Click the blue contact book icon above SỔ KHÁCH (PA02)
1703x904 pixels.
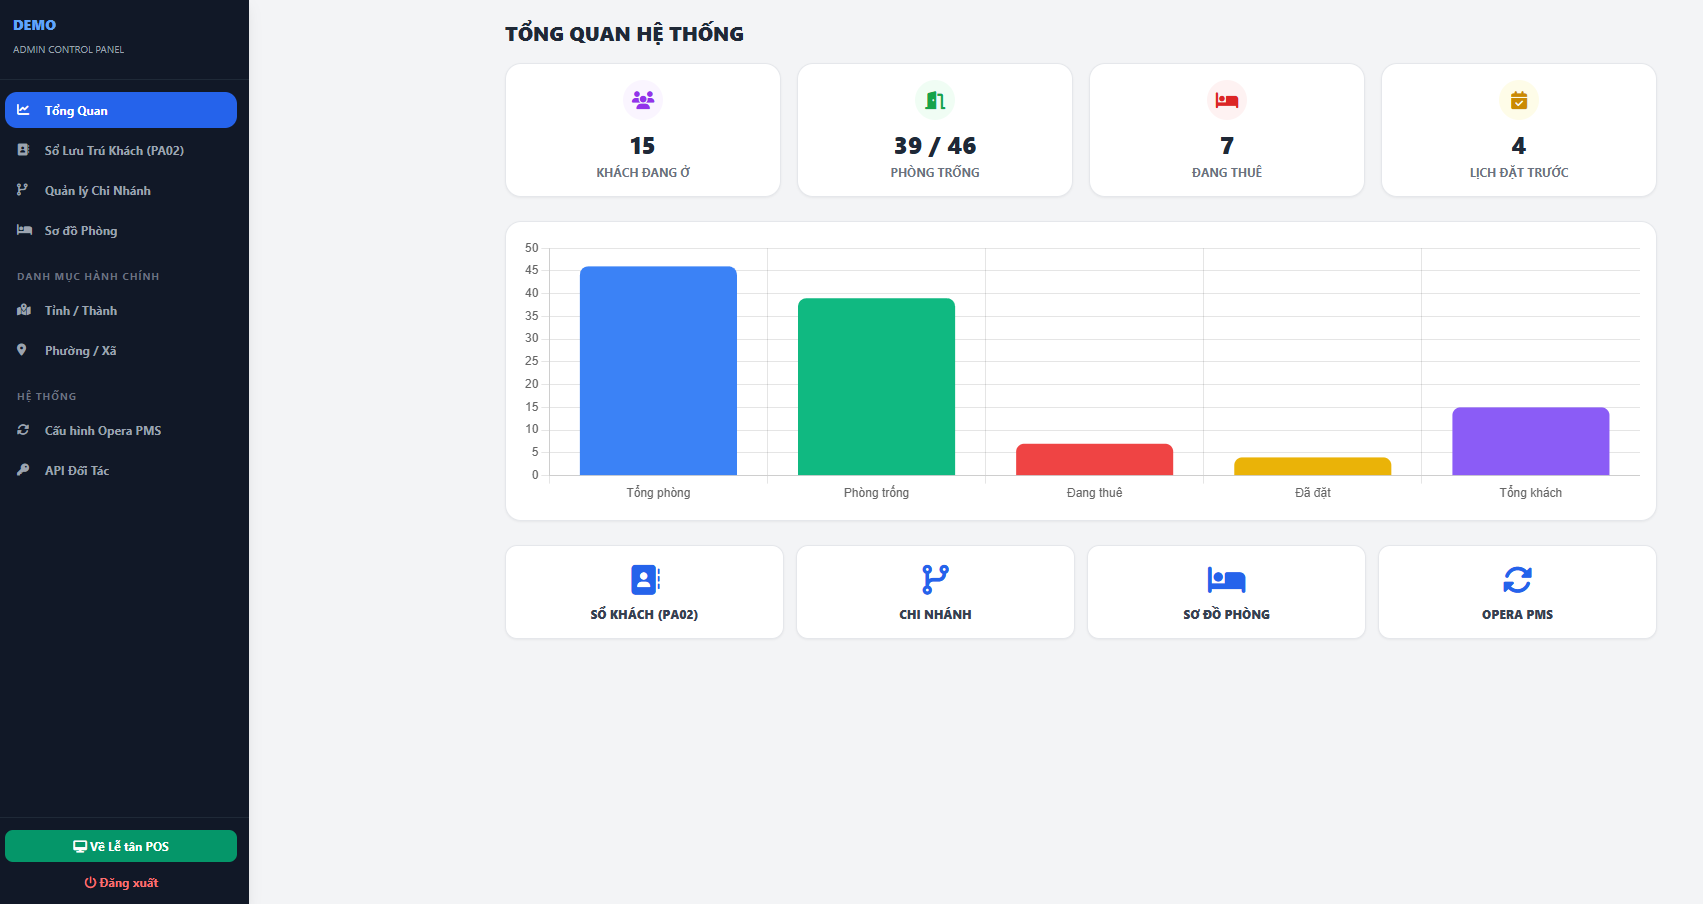645,580
